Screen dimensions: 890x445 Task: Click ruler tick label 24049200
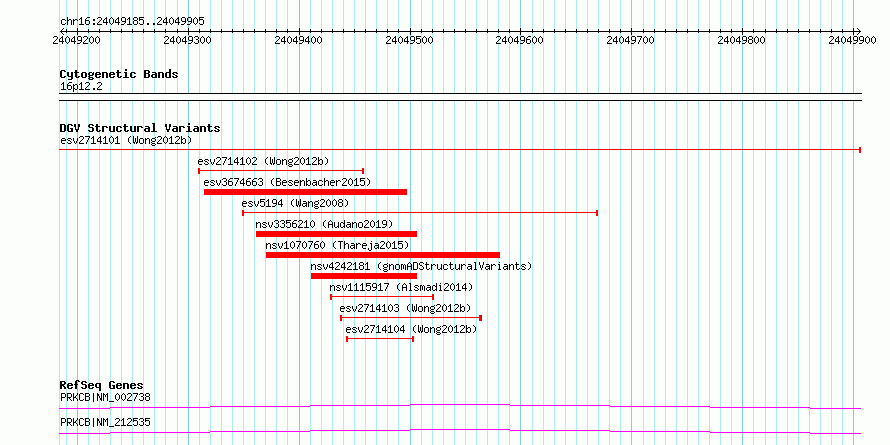tap(77, 40)
